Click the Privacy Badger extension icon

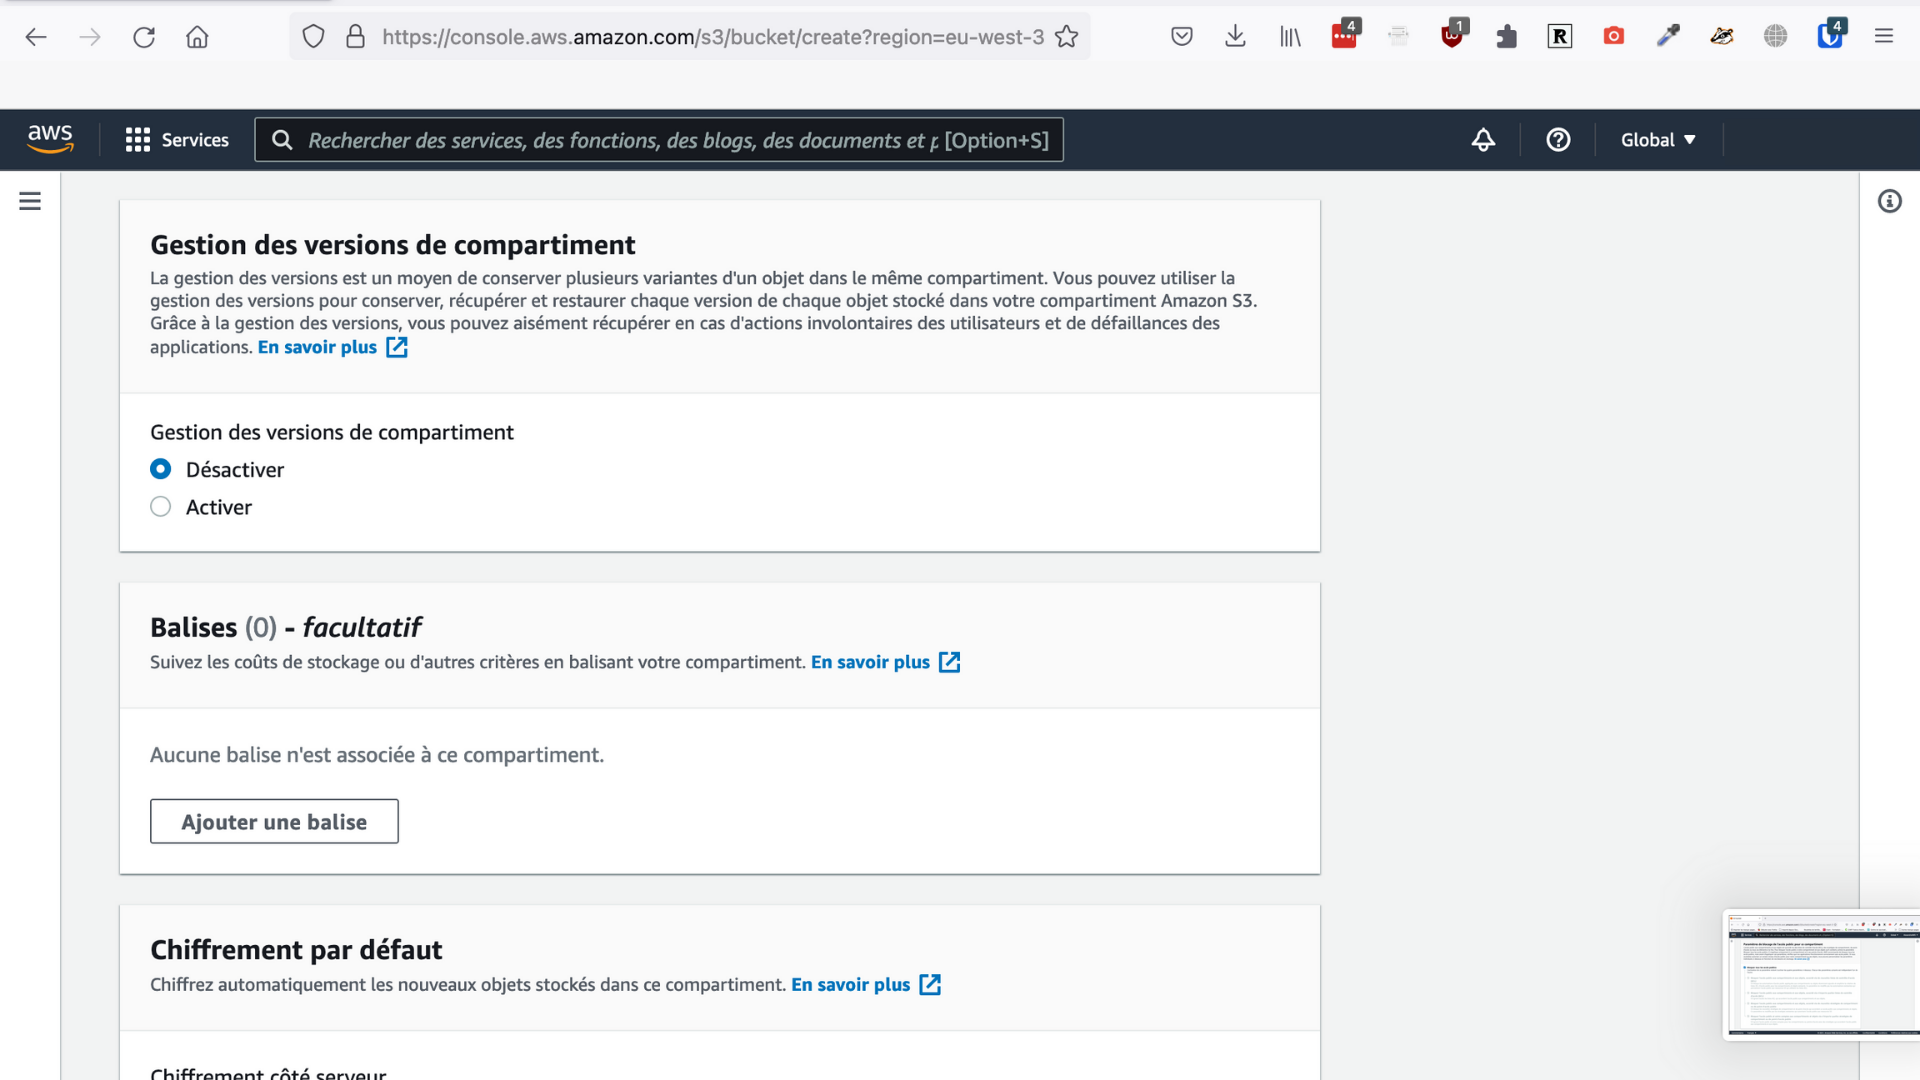[1721, 37]
